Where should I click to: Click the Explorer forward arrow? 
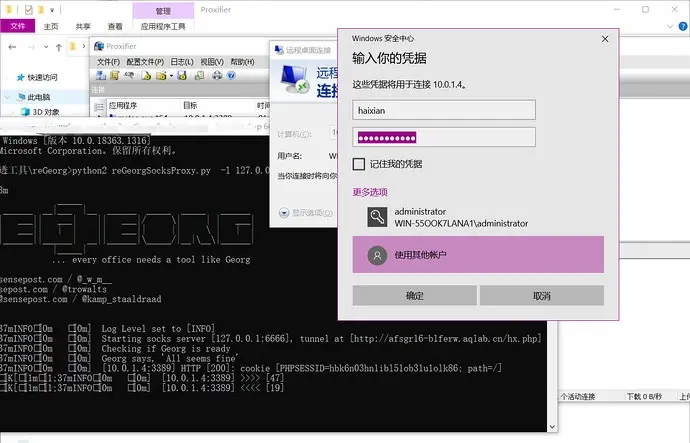pyautogui.click(x=31, y=47)
